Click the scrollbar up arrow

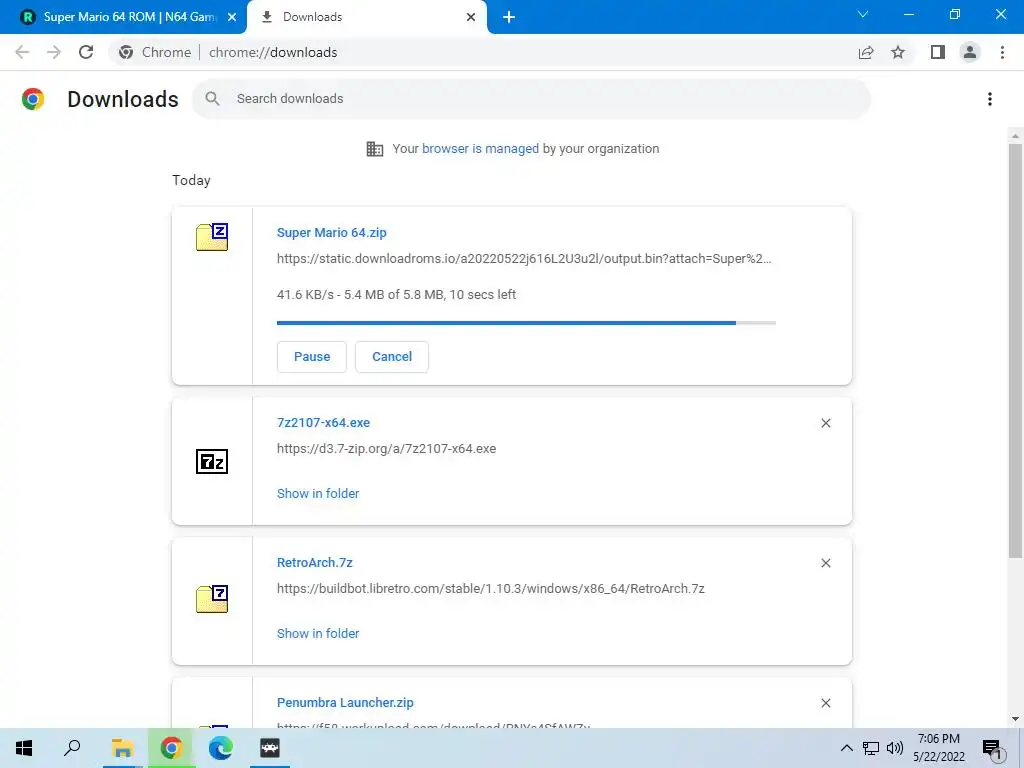(x=1015, y=136)
